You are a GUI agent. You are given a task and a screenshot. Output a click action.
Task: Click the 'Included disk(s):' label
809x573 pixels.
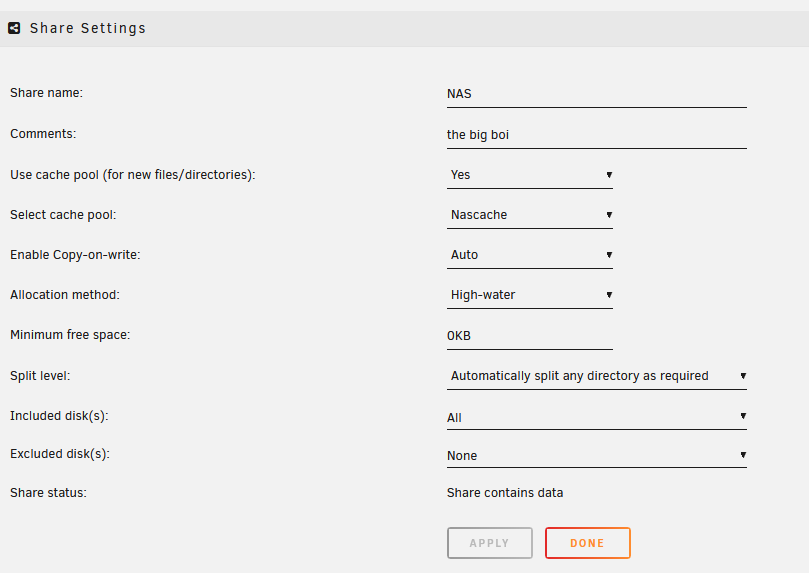pyautogui.click(x=59, y=416)
